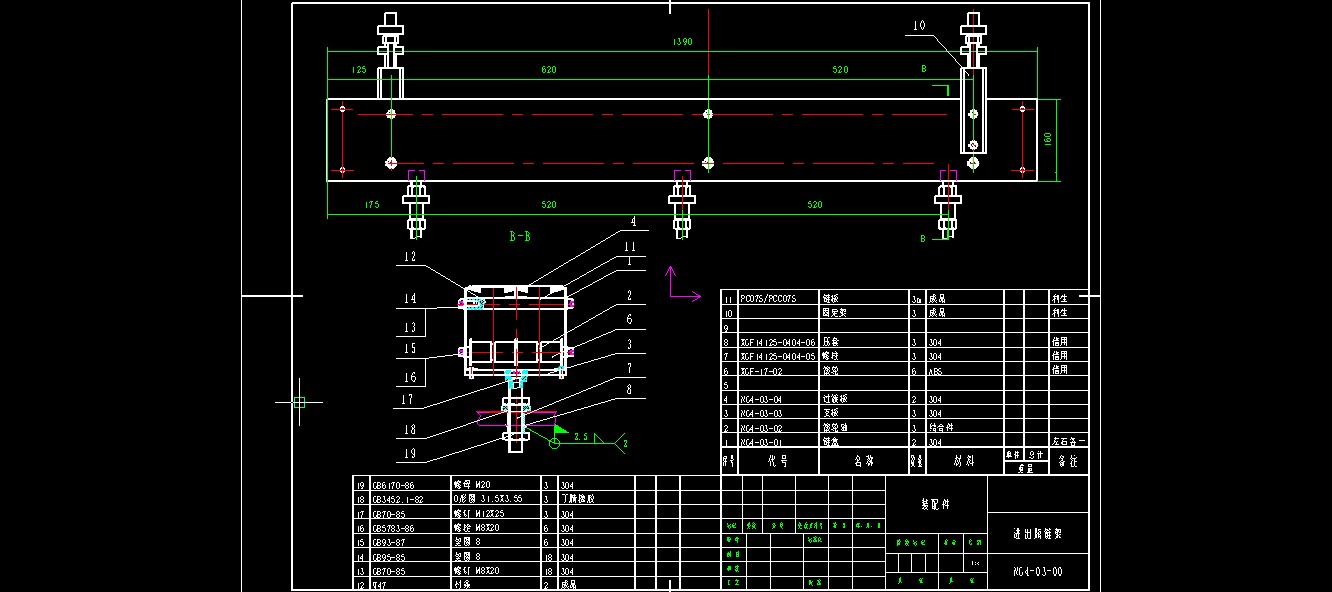Select the XCF14125-0404-06 code cell
1332x592 pixels.
(x=777, y=342)
